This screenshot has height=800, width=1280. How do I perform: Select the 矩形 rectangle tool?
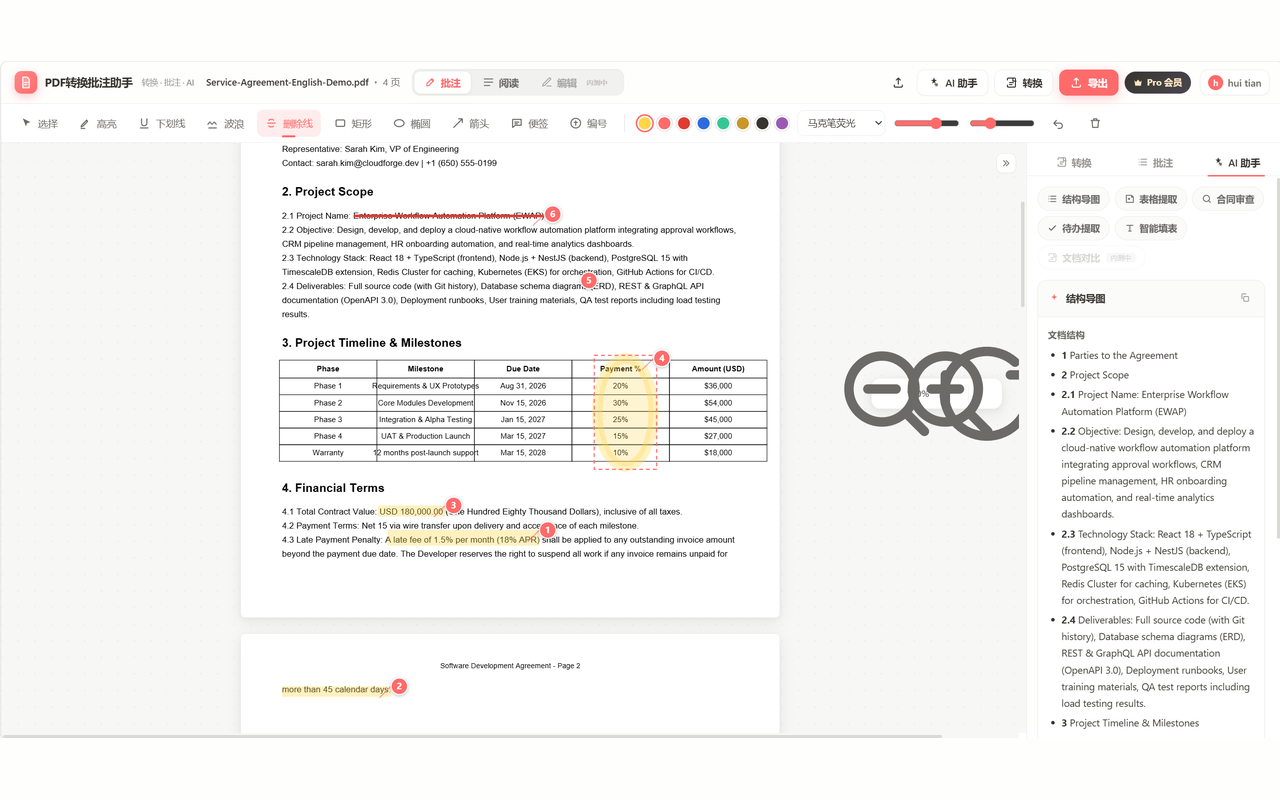click(353, 123)
